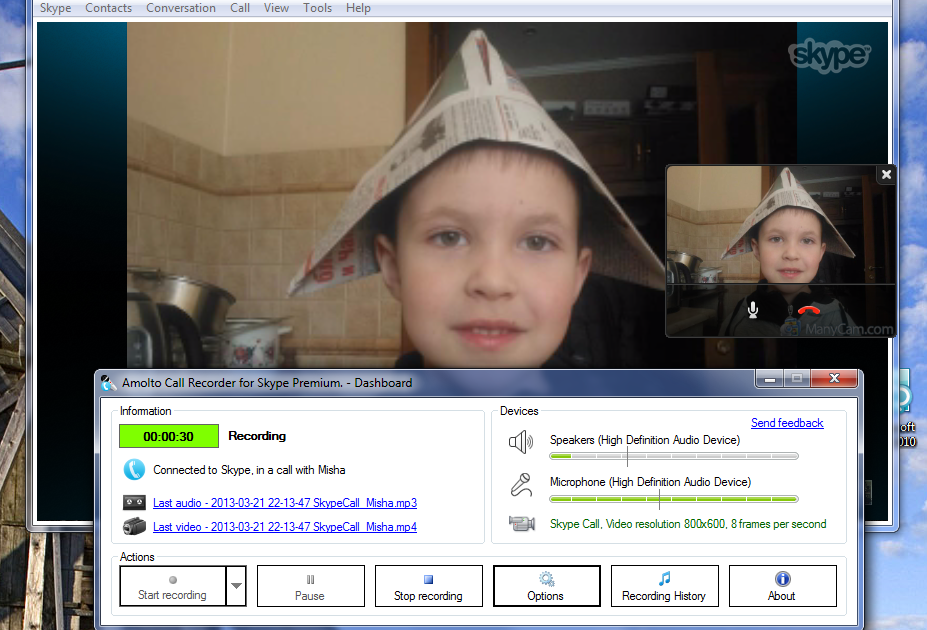Click the camcorder last video icon
The image size is (927, 630).
click(134, 527)
